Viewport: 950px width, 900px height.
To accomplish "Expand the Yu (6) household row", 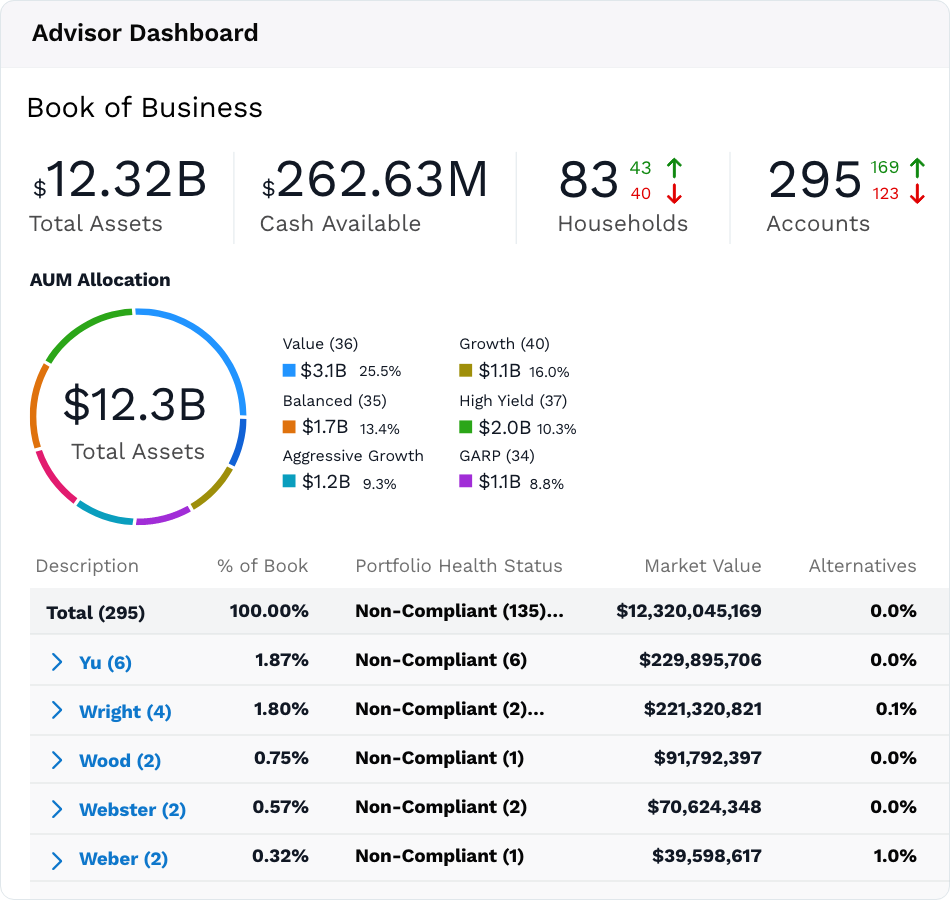I will pyautogui.click(x=57, y=662).
